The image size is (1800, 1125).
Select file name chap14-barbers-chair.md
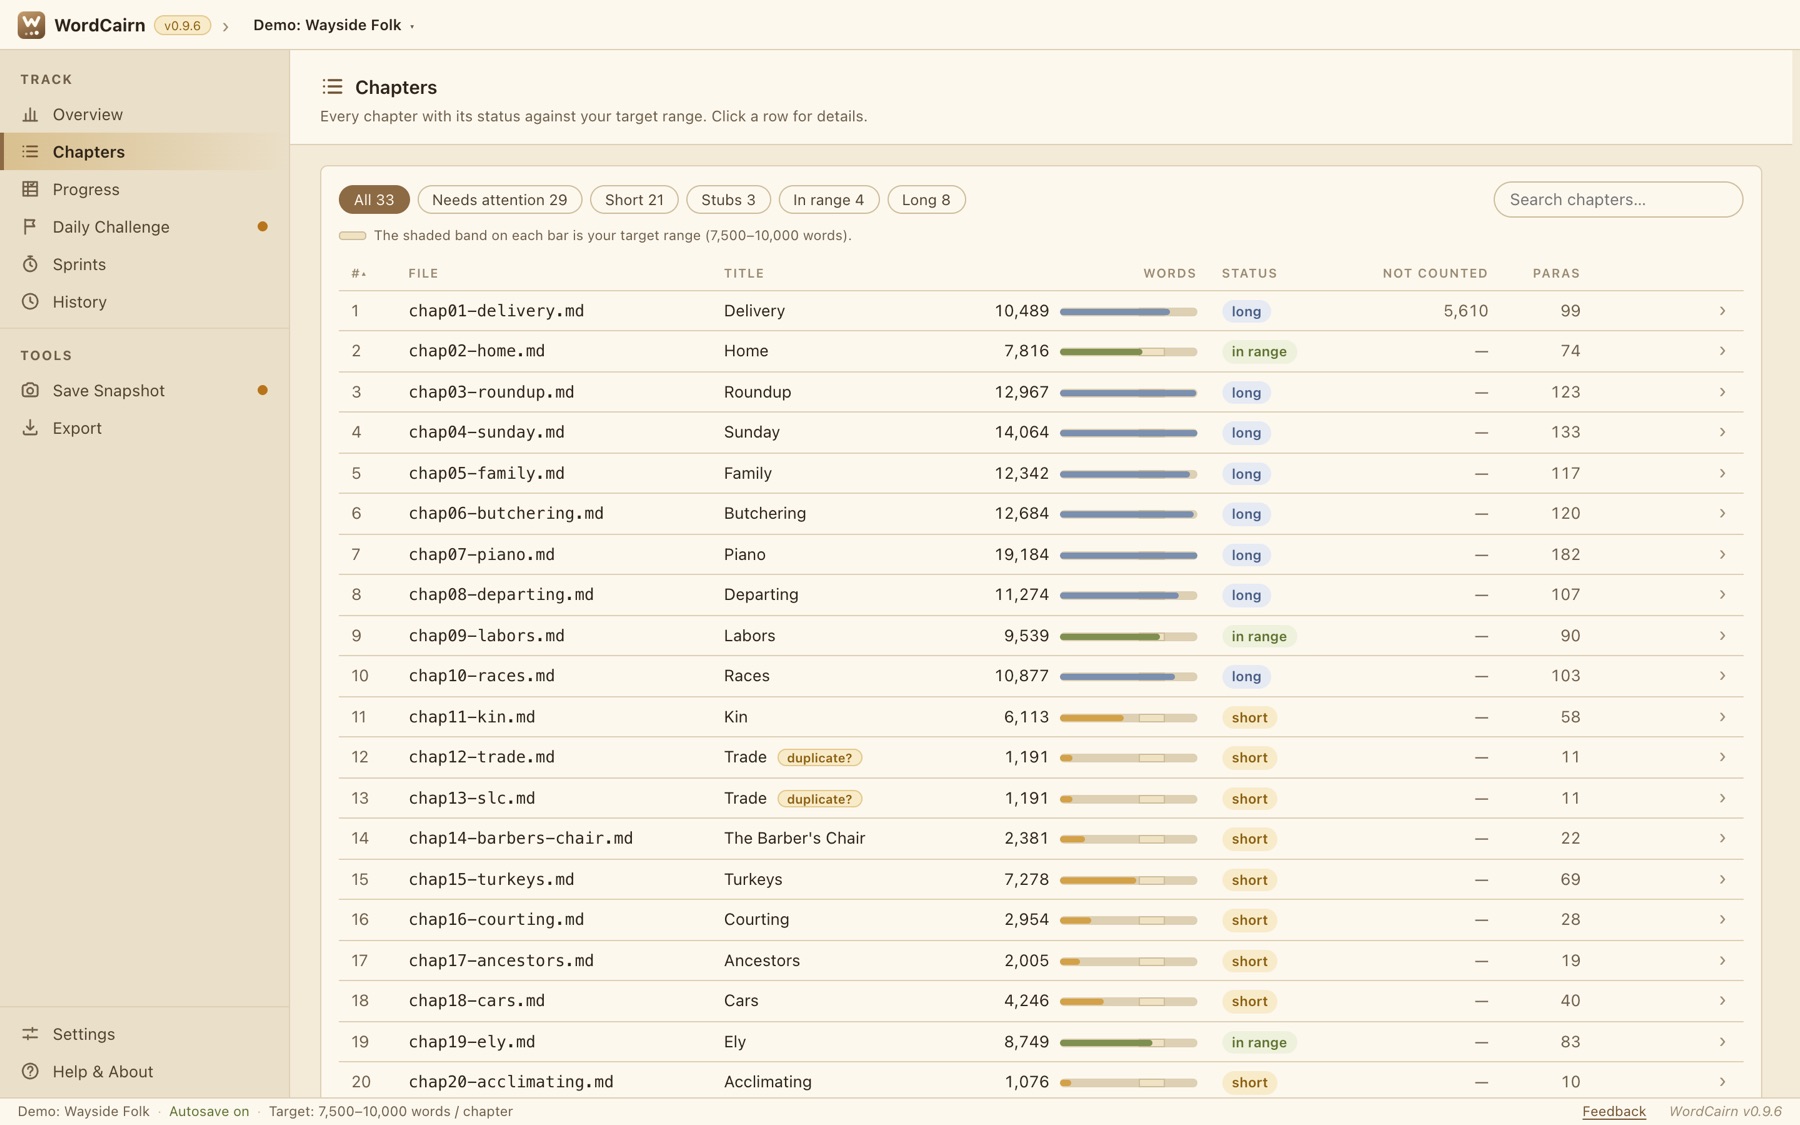pos(521,838)
